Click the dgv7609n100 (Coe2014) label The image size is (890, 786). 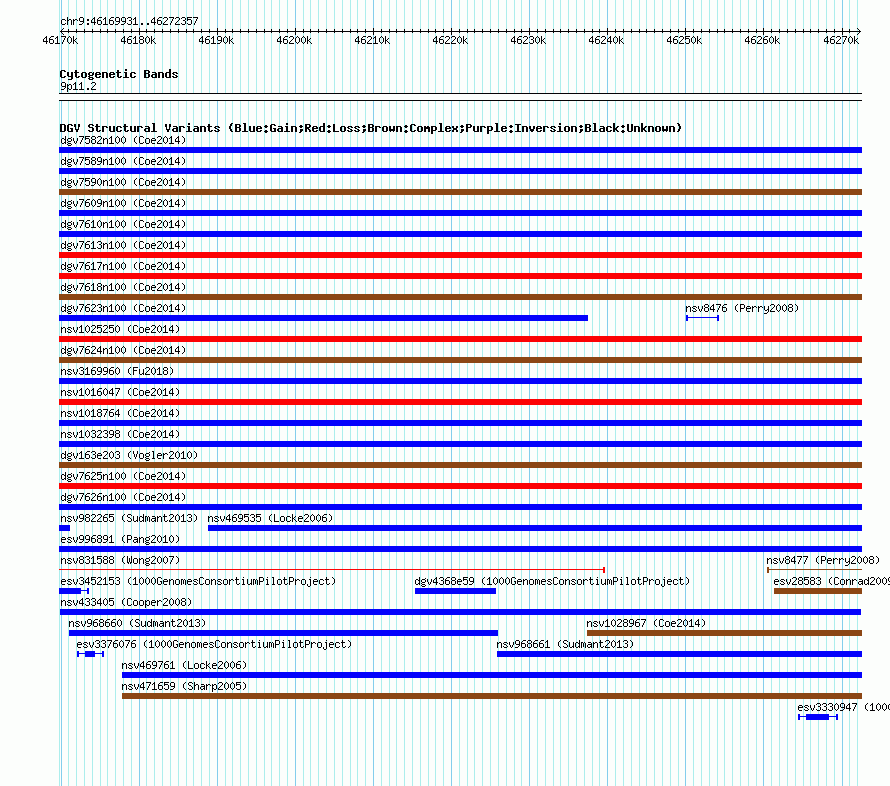point(123,203)
